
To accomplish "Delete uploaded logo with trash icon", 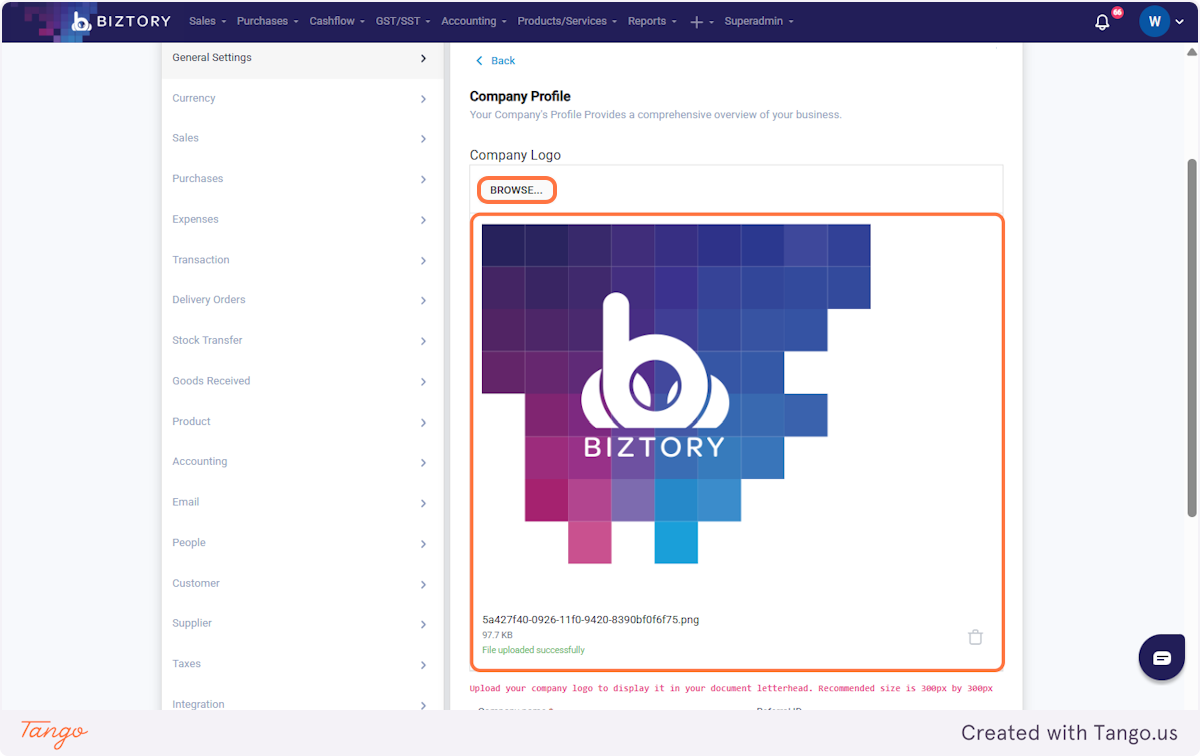I will click(975, 637).
